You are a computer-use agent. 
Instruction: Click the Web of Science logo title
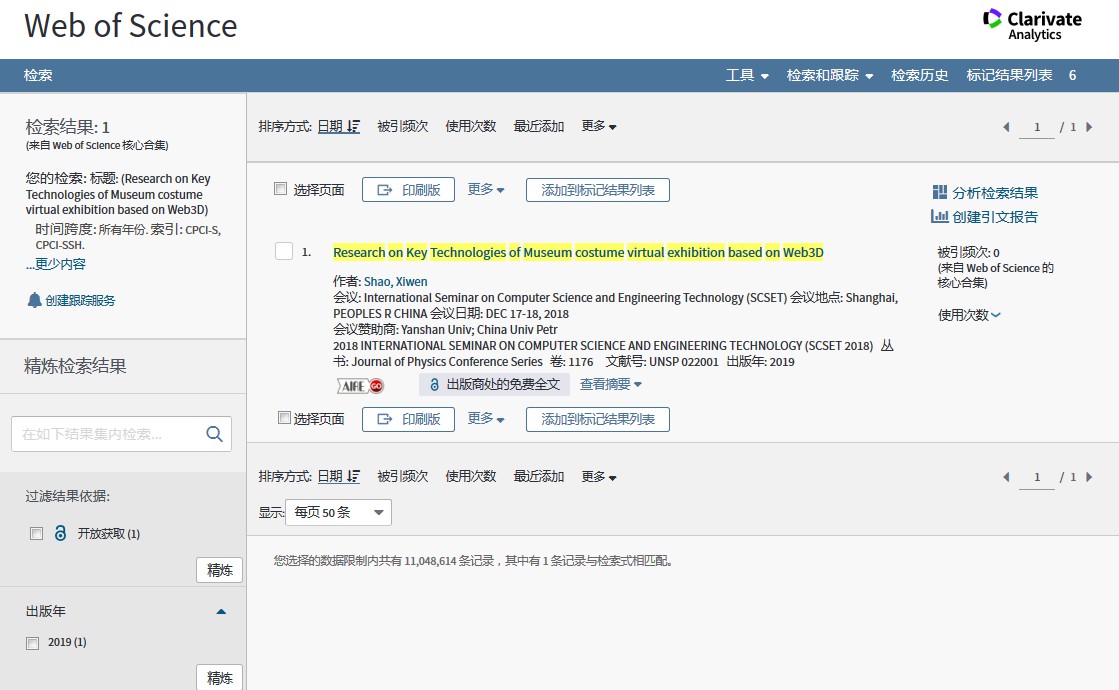pos(131,26)
